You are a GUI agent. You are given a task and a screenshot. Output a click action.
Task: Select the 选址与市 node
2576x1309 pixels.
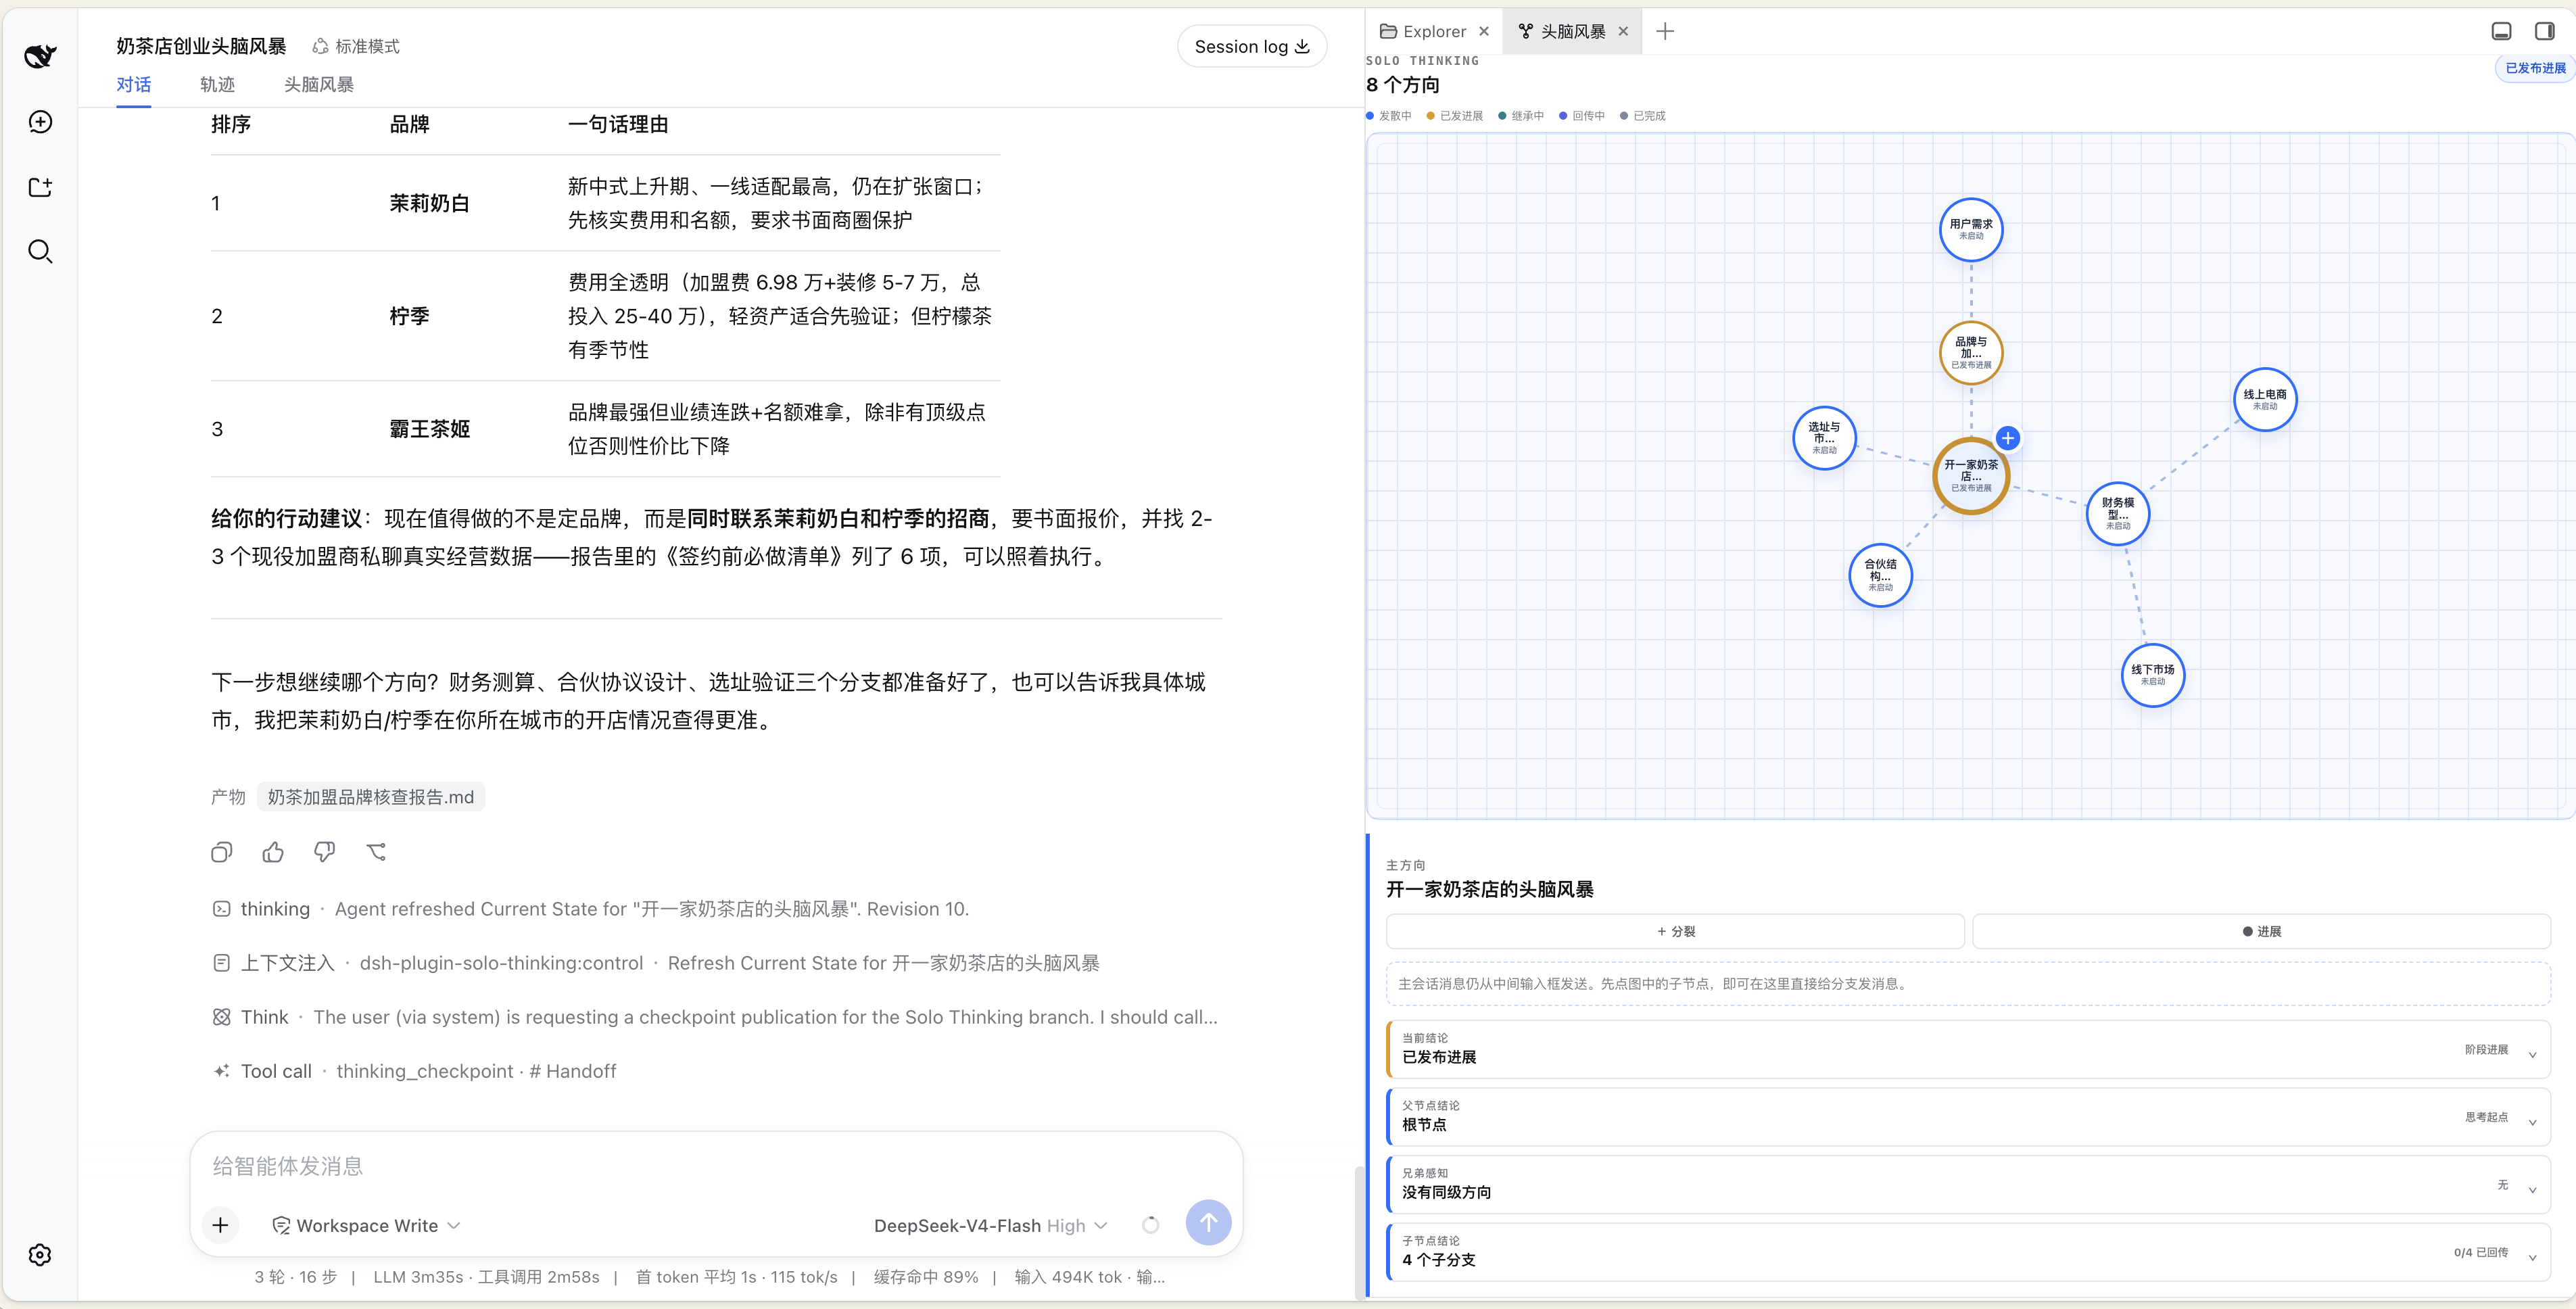[x=1824, y=438]
